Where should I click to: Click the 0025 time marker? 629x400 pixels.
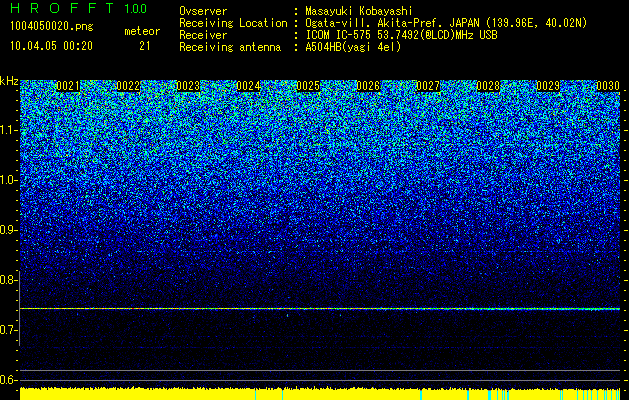[308, 86]
